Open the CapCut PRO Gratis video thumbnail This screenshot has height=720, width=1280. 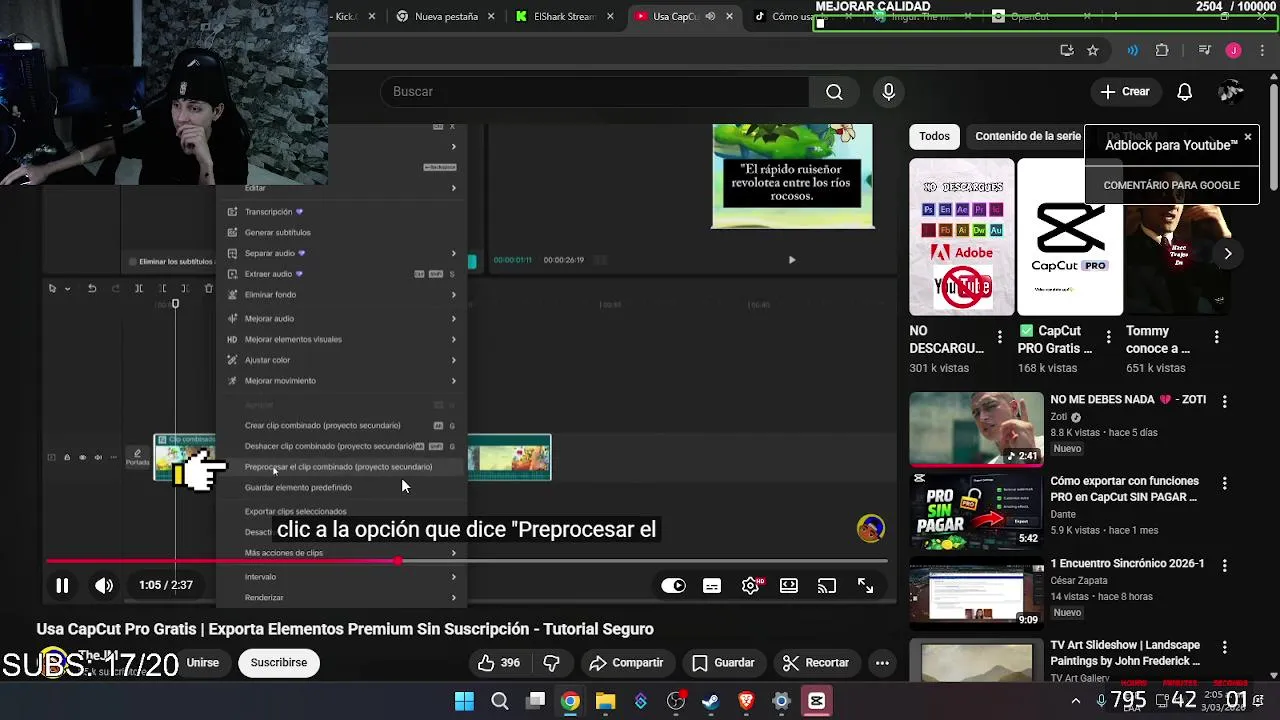pyautogui.click(x=1070, y=237)
